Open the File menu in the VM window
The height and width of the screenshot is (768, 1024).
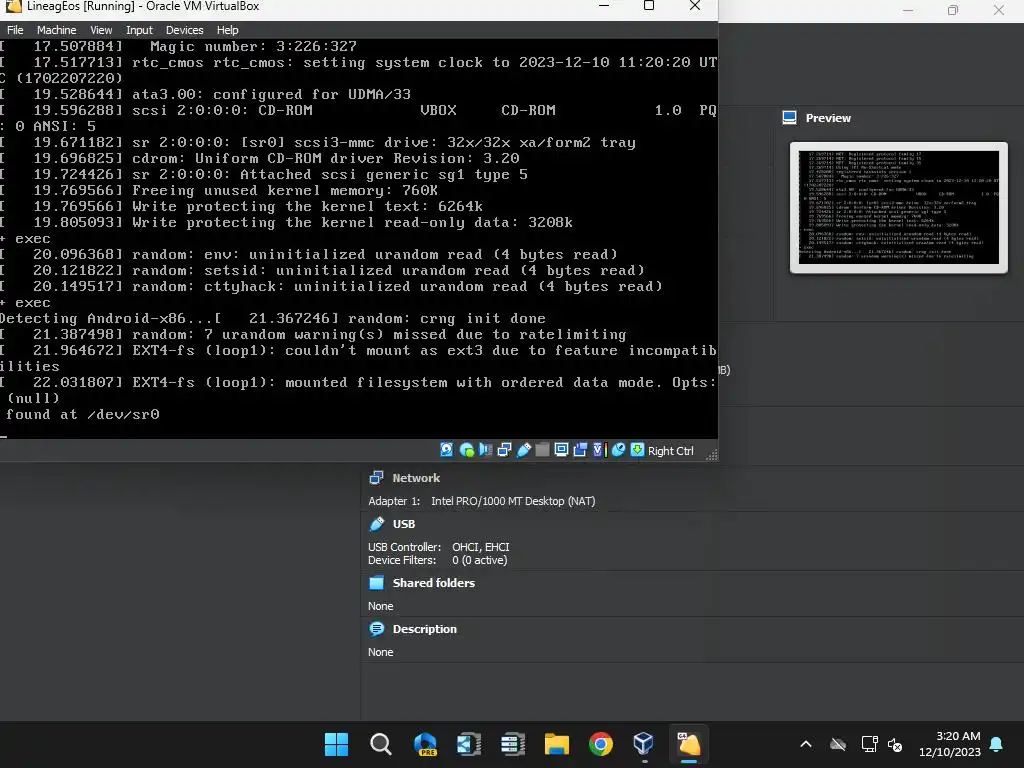pyautogui.click(x=15, y=30)
